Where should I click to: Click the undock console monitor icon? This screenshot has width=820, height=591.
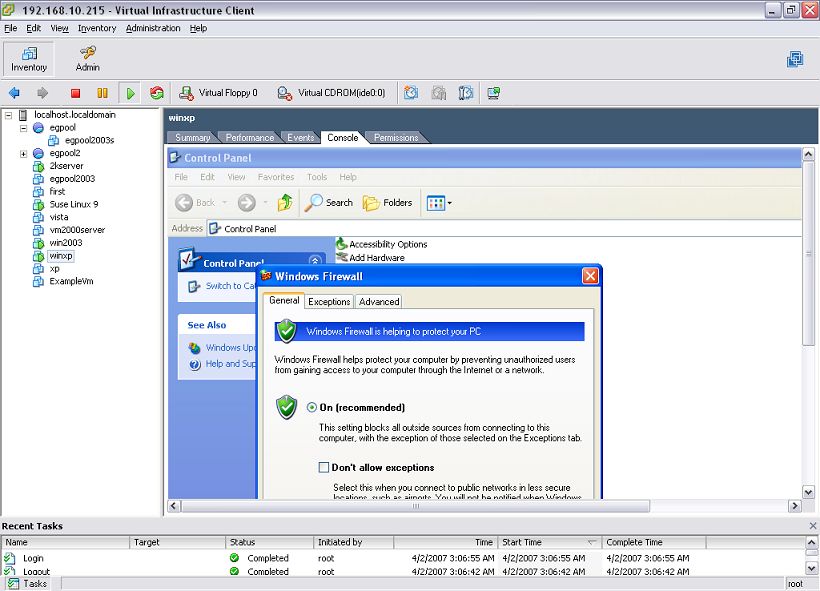493,93
